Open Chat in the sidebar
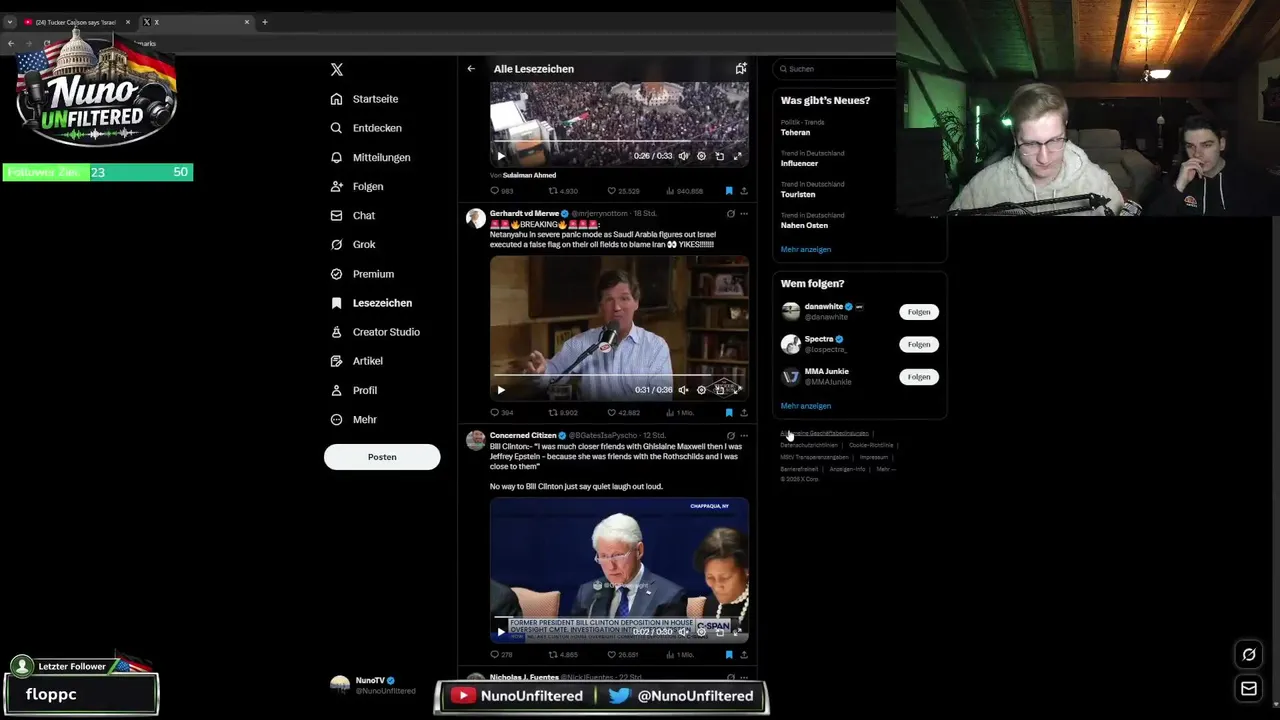 point(353,215)
